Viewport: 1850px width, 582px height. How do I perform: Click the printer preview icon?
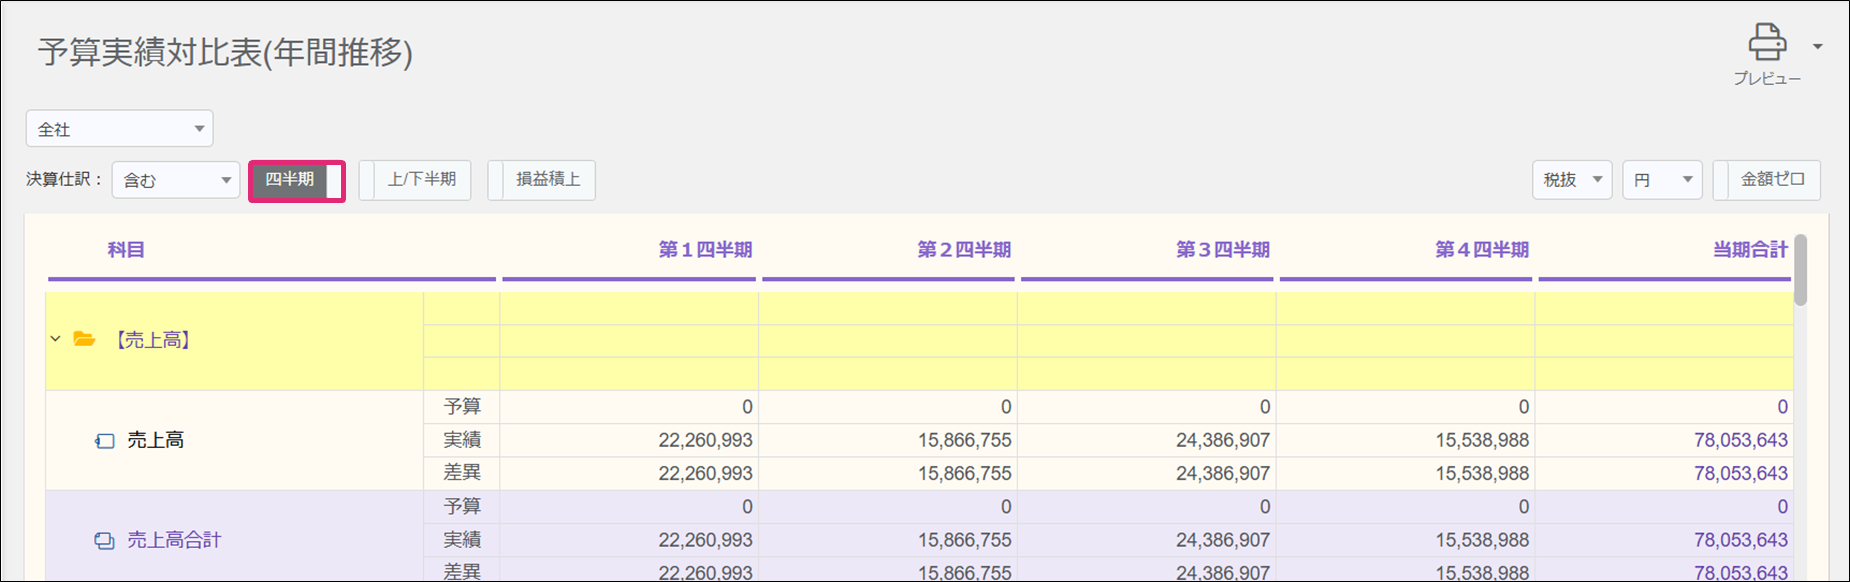pyautogui.click(x=1767, y=43)
